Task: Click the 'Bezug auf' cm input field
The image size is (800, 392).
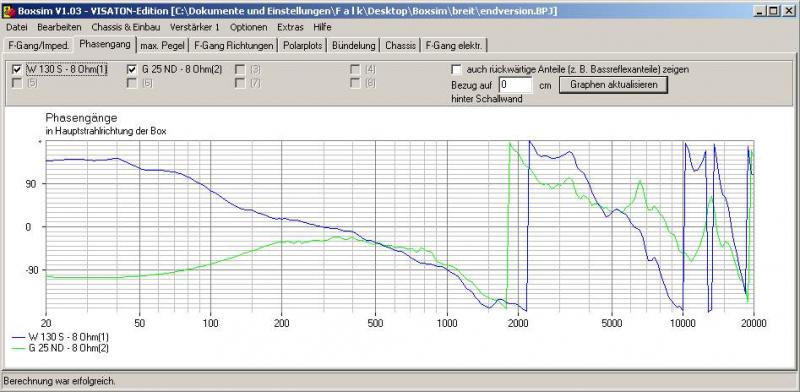Action: (515, 85)
